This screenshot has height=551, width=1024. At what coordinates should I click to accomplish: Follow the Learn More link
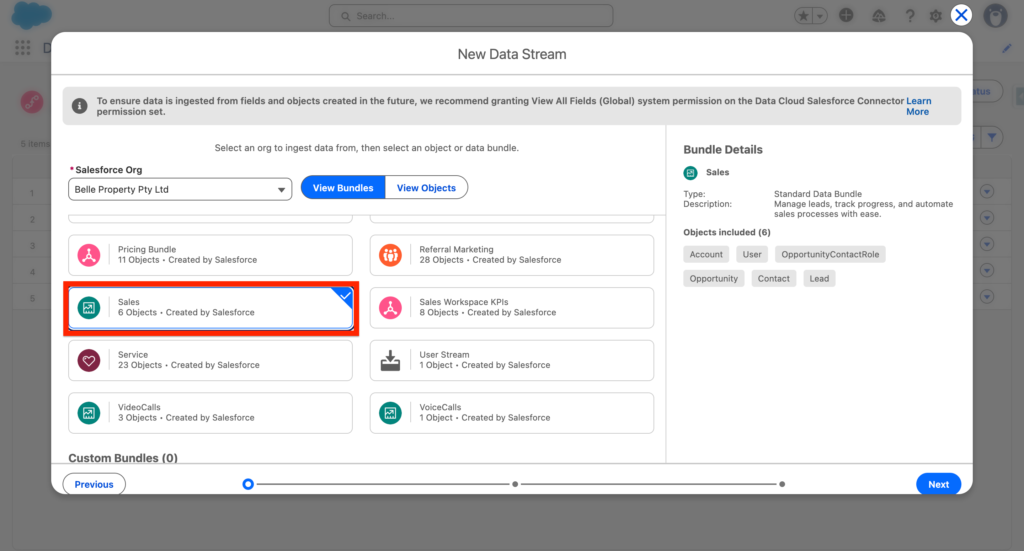pos(917,106)
